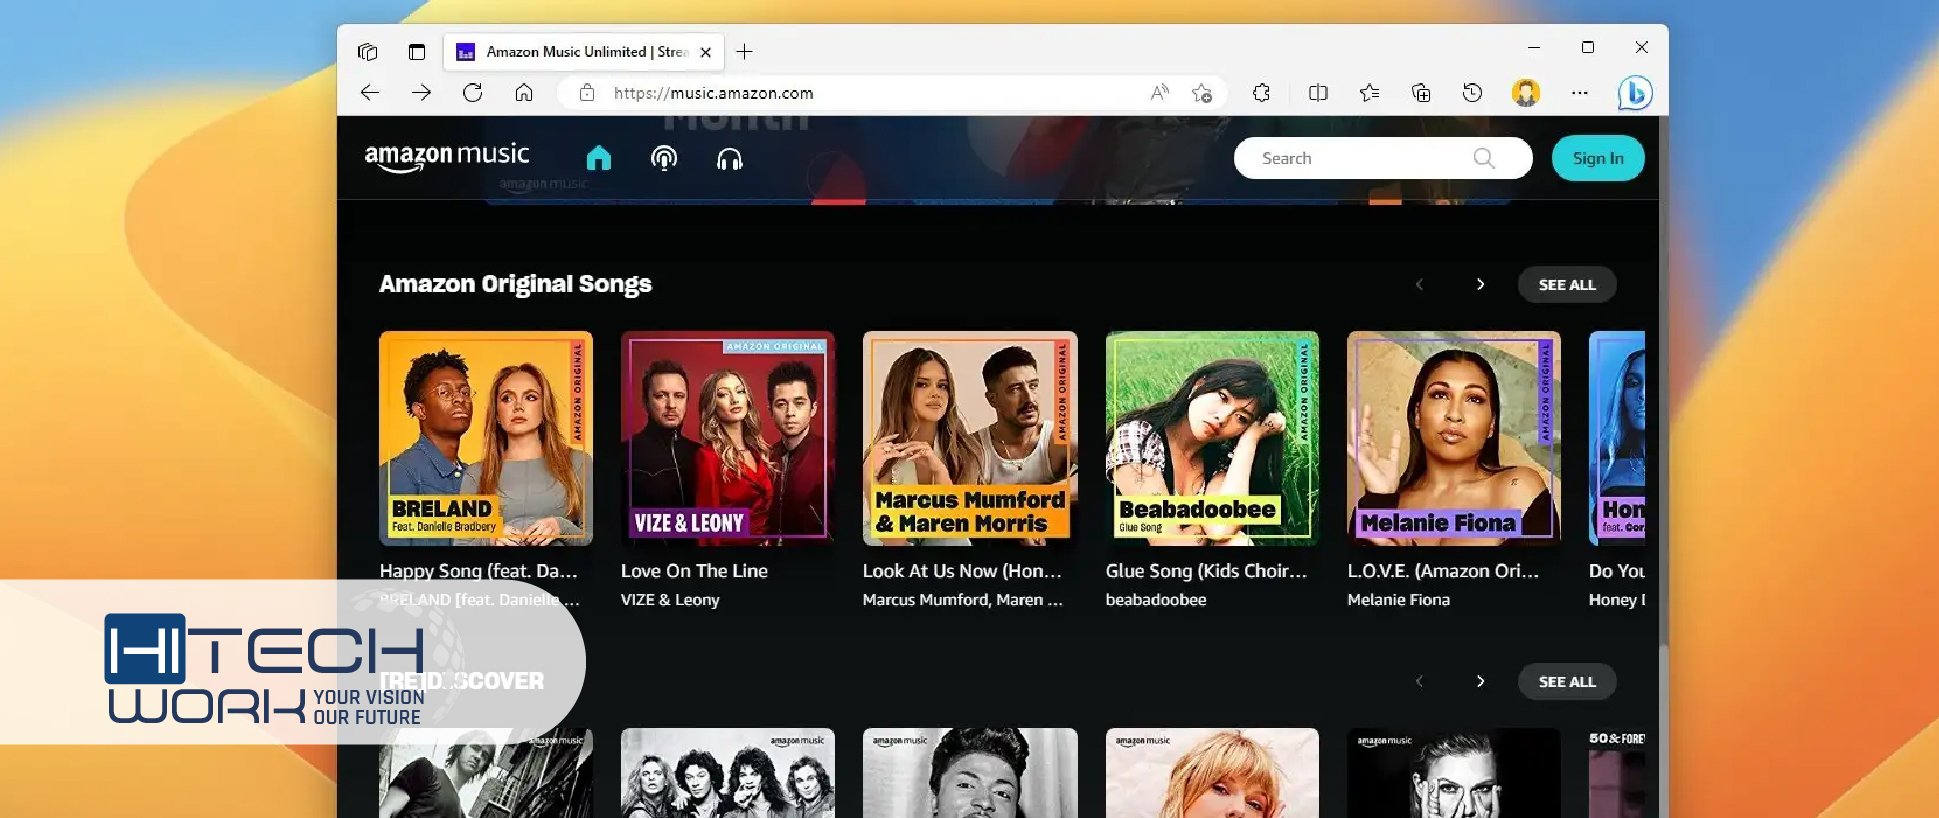
Task: See all in the Rediscover section
Action: (1567, 682)
